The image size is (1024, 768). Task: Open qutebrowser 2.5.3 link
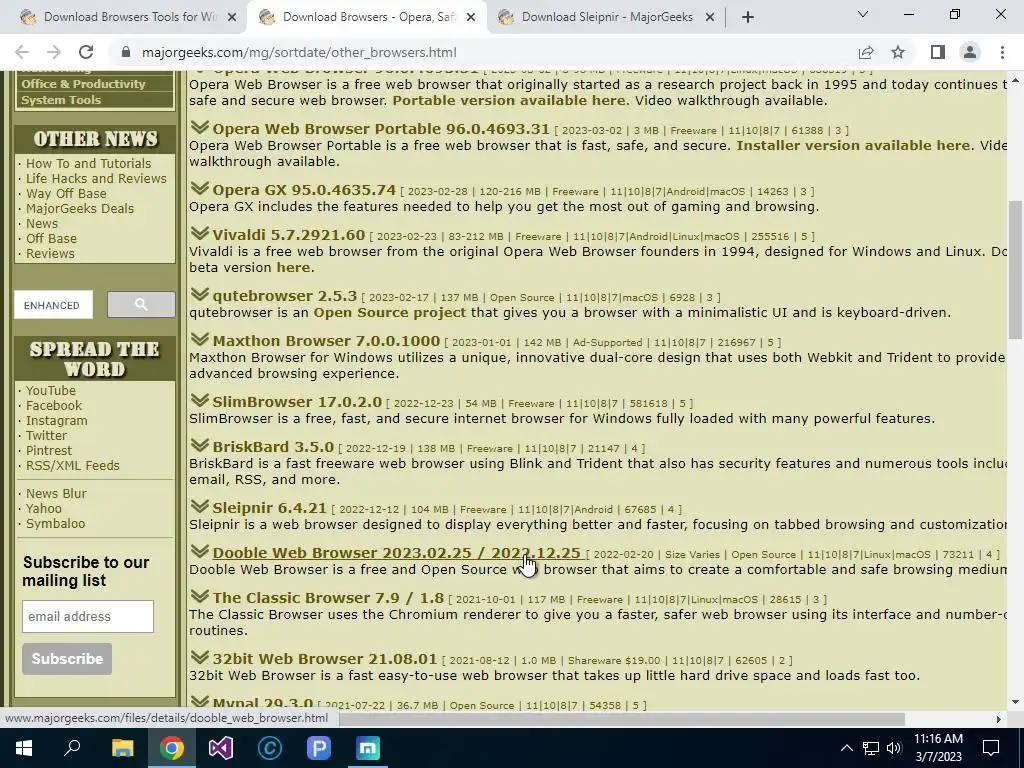pos(285,296)
